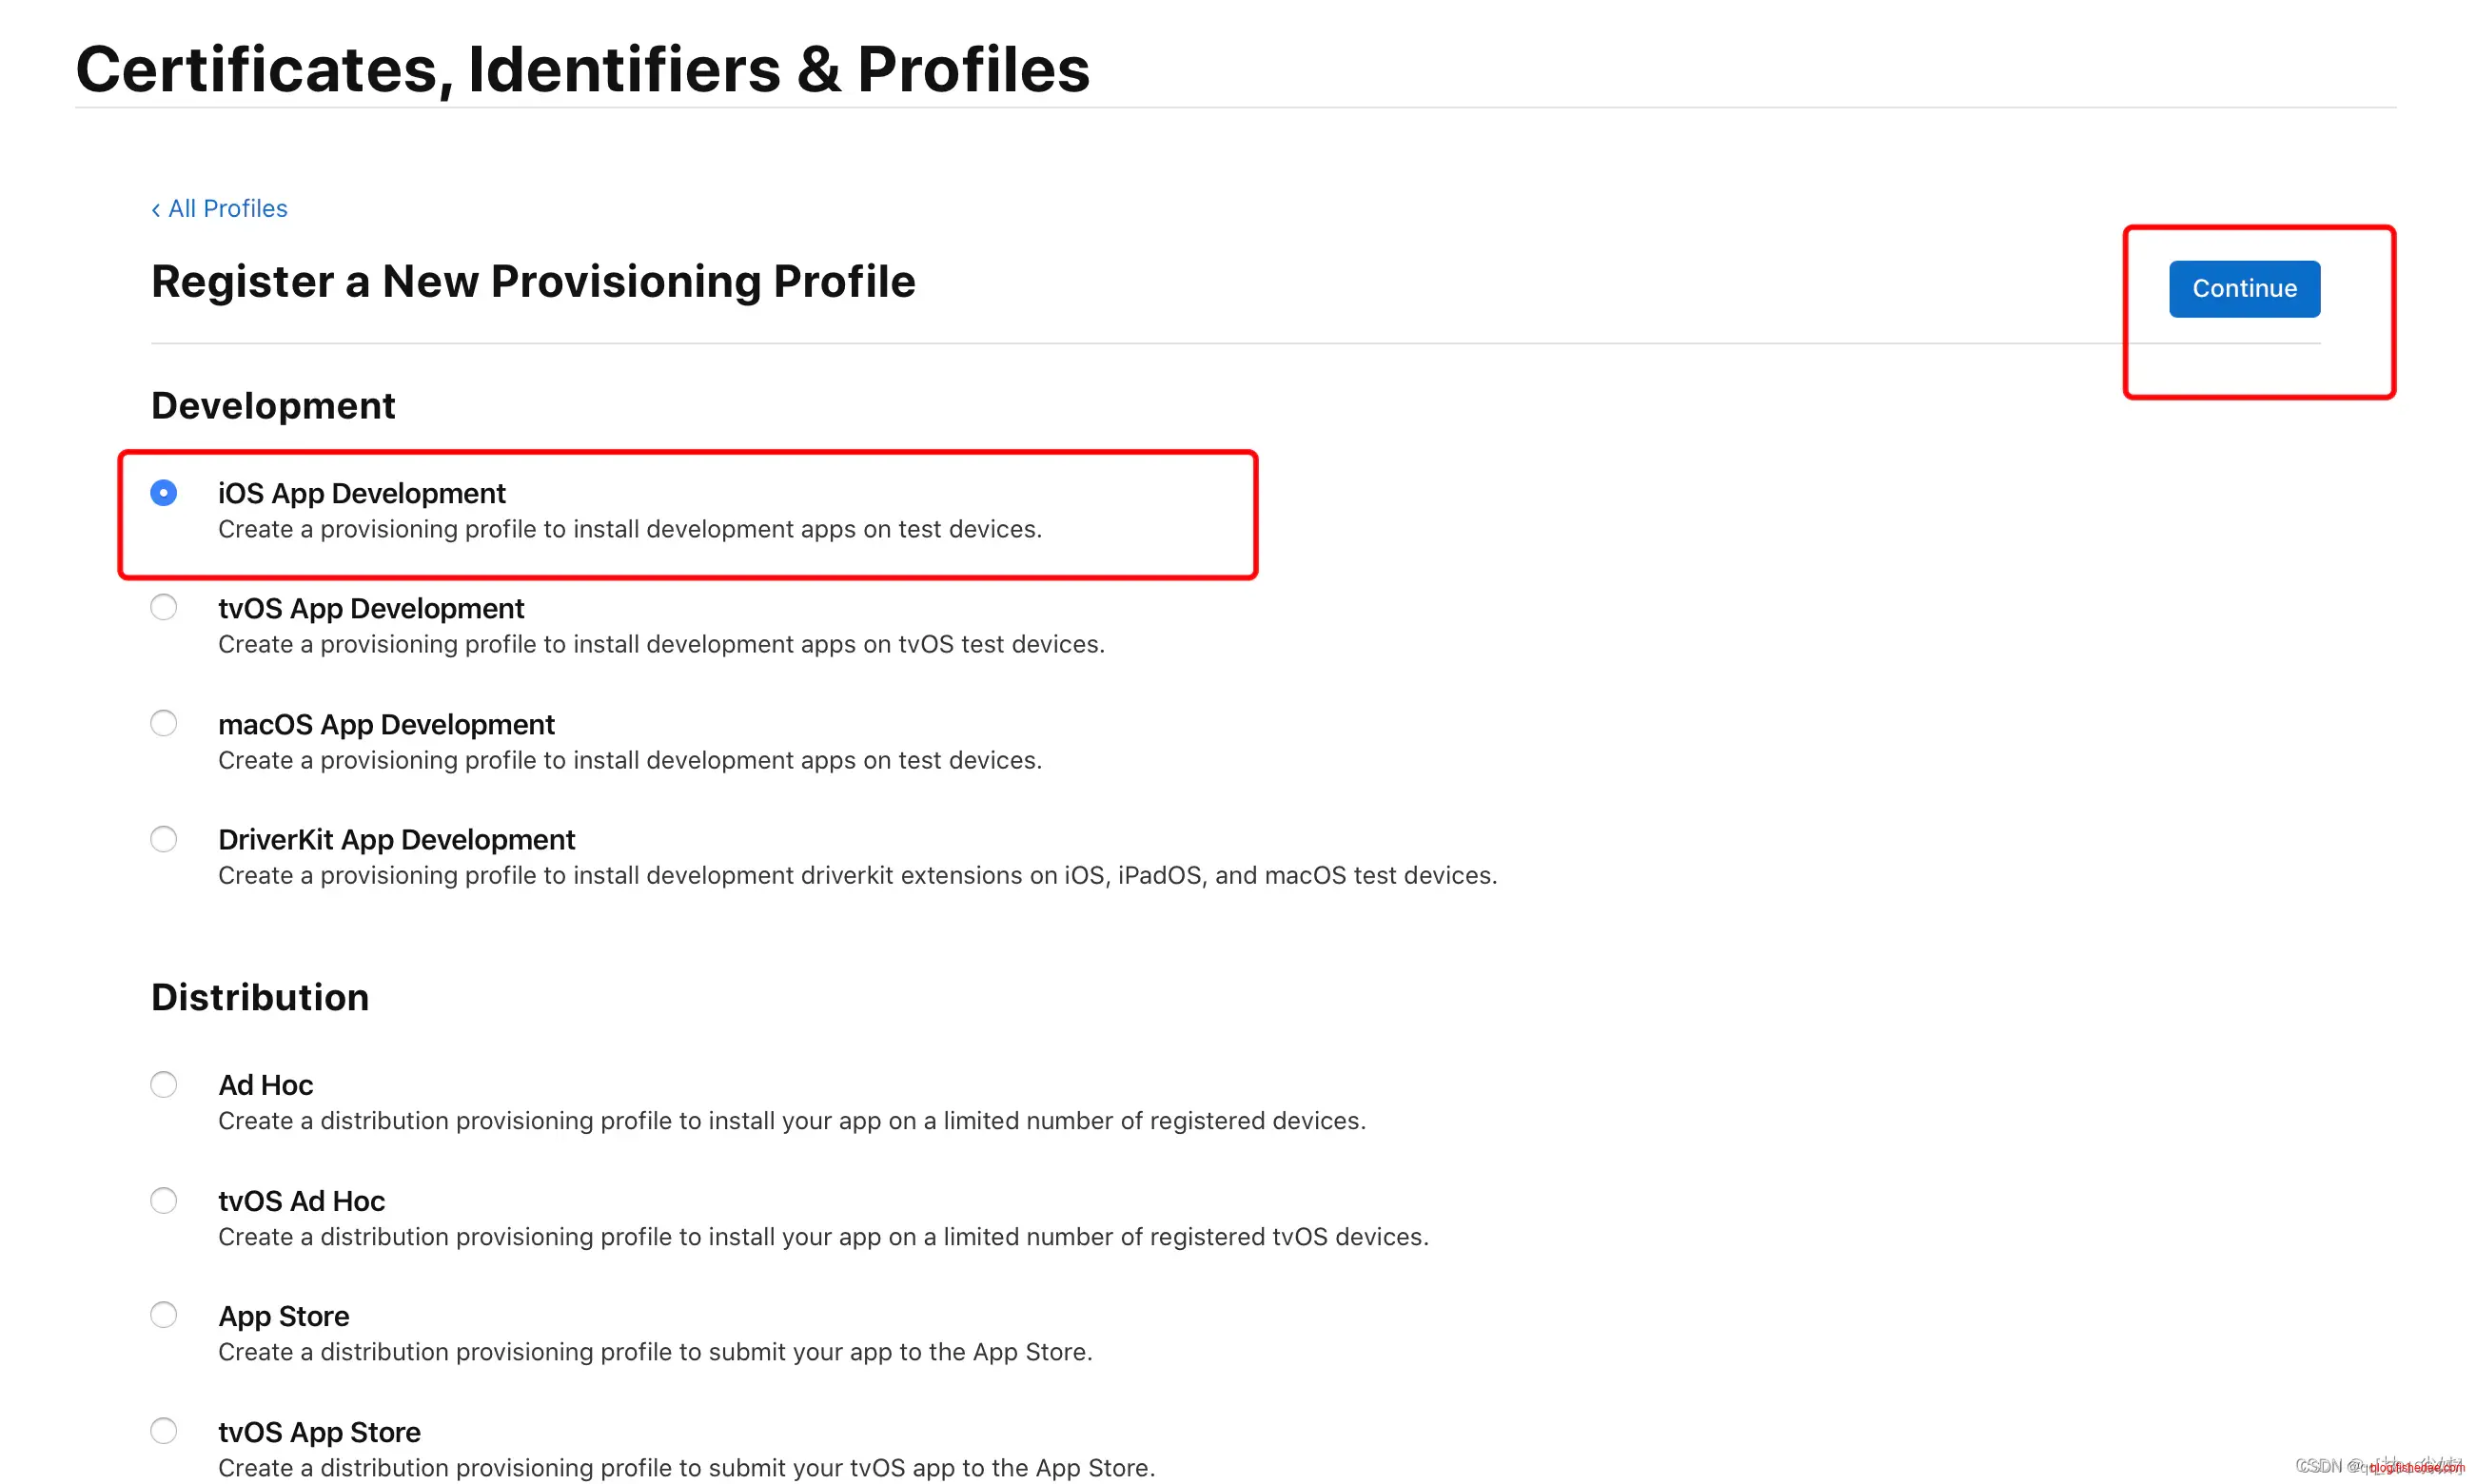Image resolution: width=2476 pixels, height=1484 pixels.
Task: Click the Certificates, Identifiers & Profiles heading
Action: (582, 70)
